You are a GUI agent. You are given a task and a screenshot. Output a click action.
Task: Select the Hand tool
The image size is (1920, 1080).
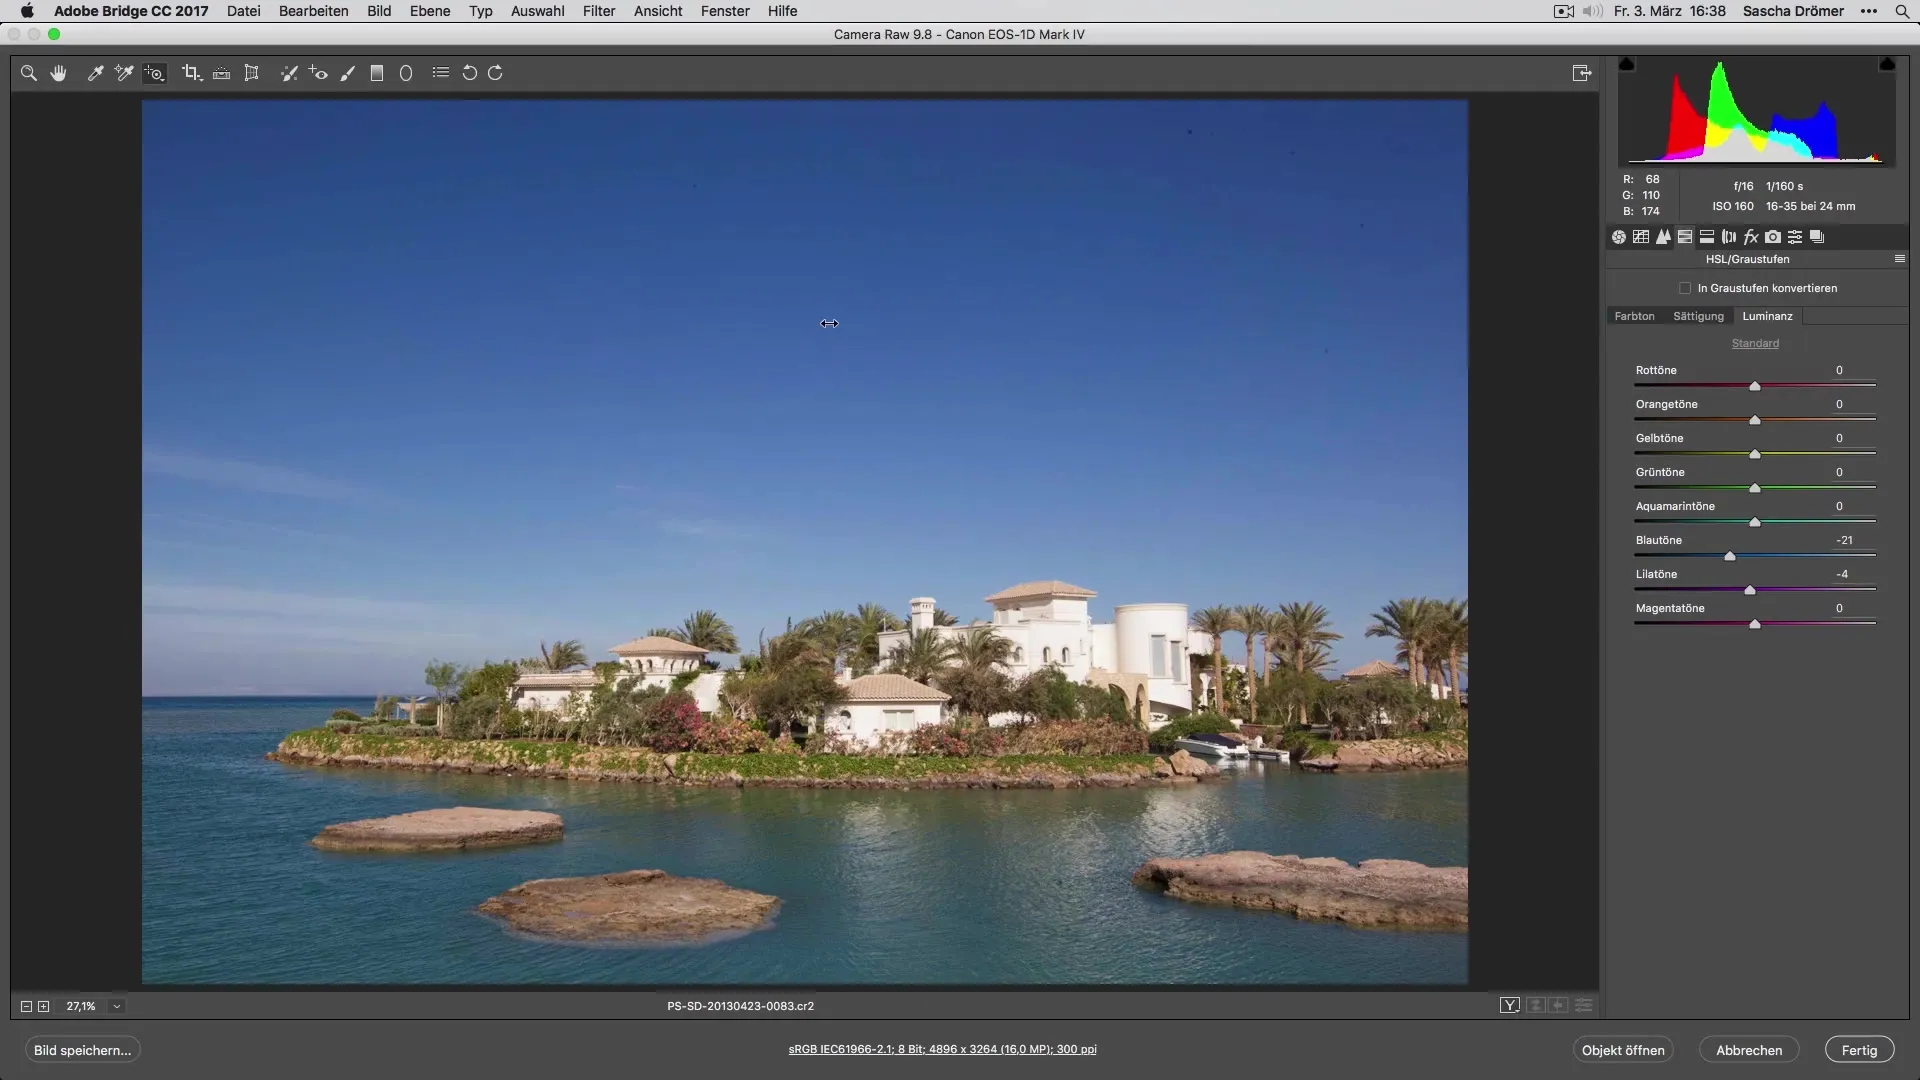point(59,73)
